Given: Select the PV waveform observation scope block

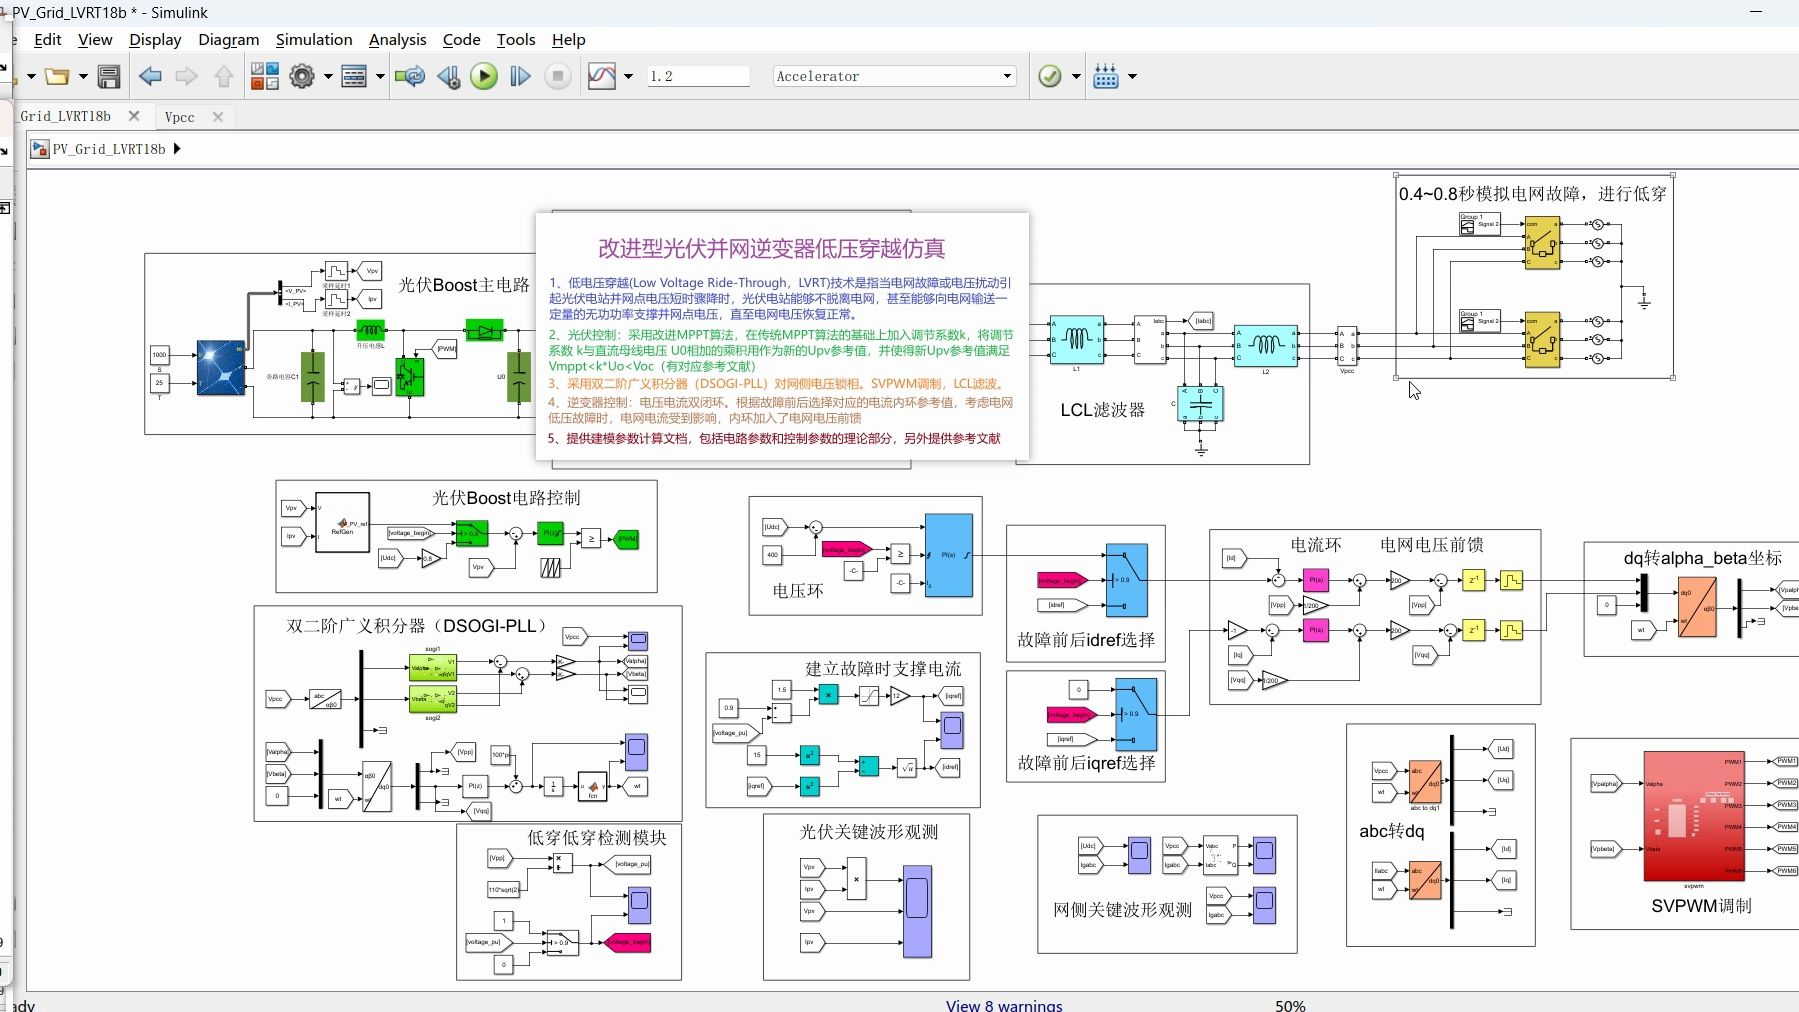Looking at the screenshot, I should [917, 911].
